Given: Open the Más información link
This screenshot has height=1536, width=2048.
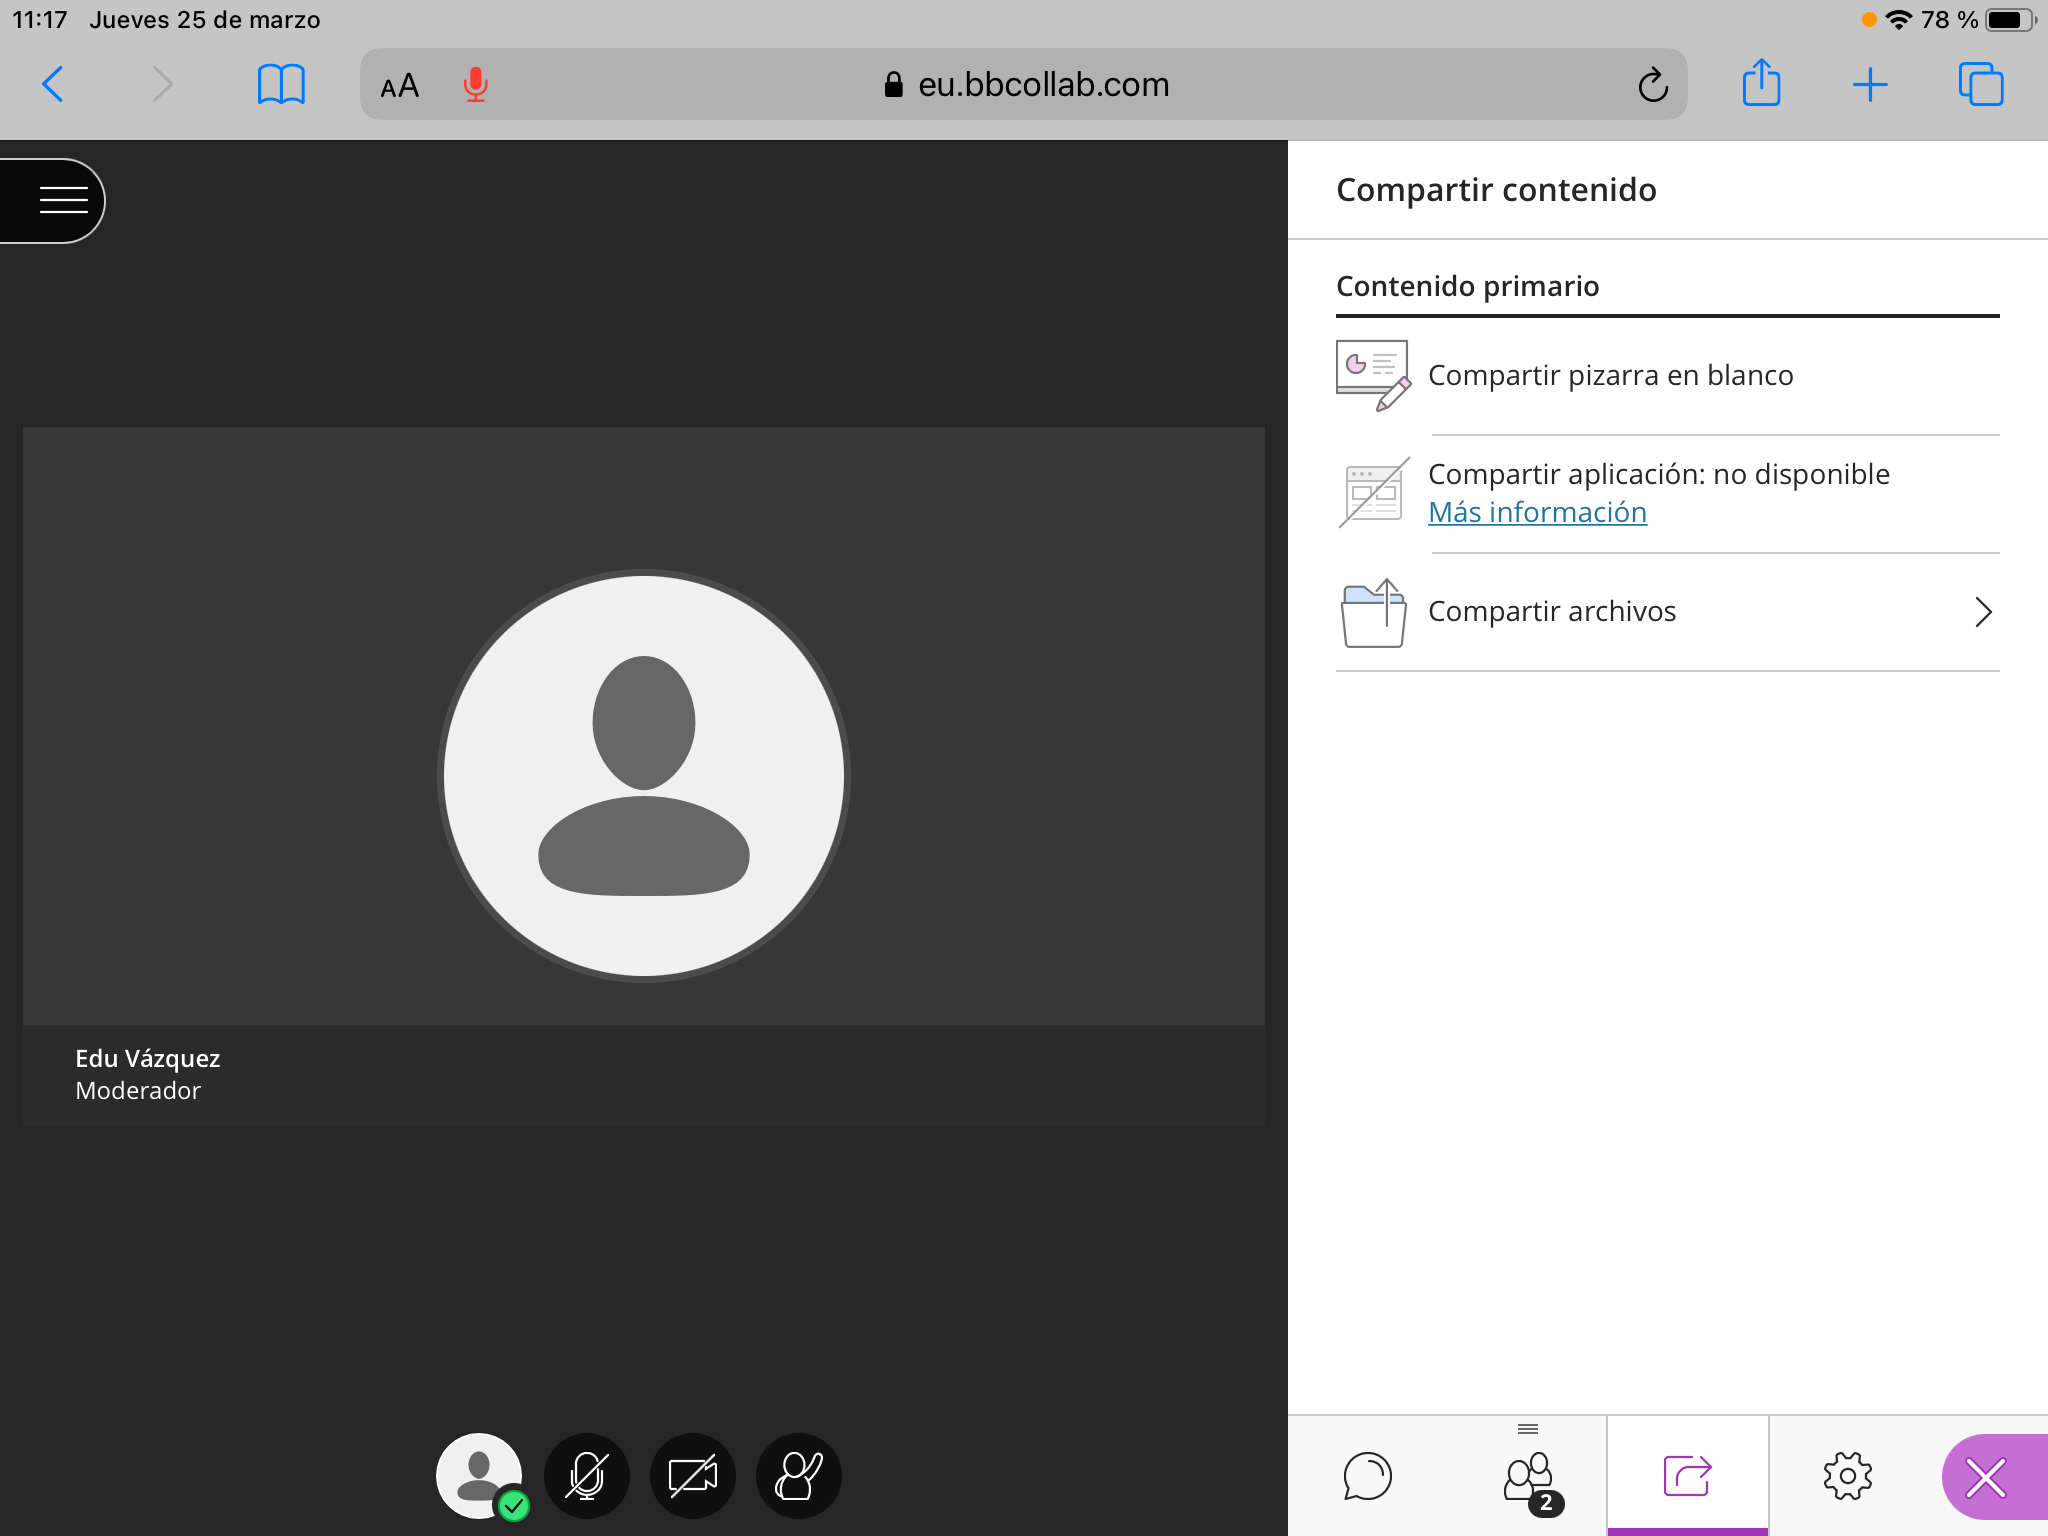Looking at the screenshot, I should pyautogui.click(x=1537, y=512).
